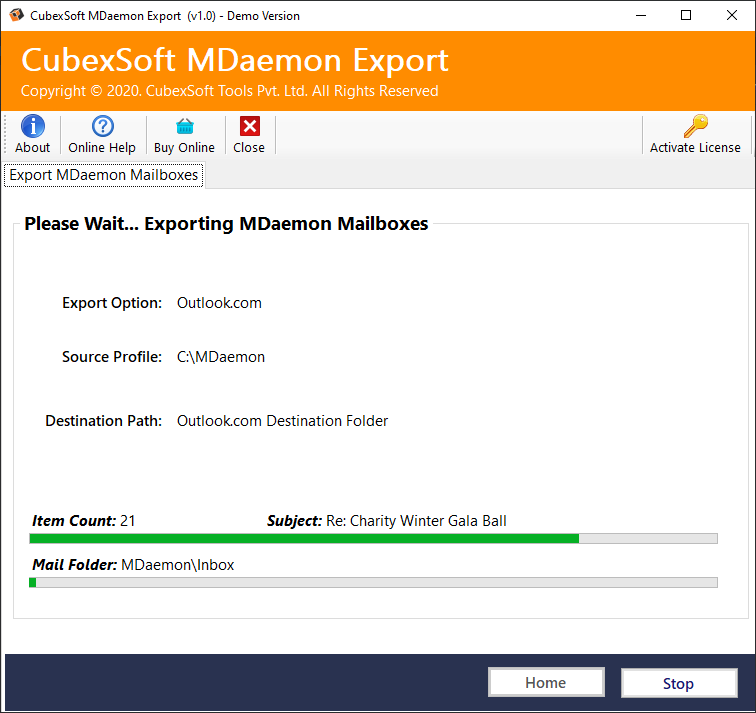Viewport: 756px width, 713px height.
Task: Click subject Re: Charity Winter Gala Ball
Action: [x=416, y=521]
